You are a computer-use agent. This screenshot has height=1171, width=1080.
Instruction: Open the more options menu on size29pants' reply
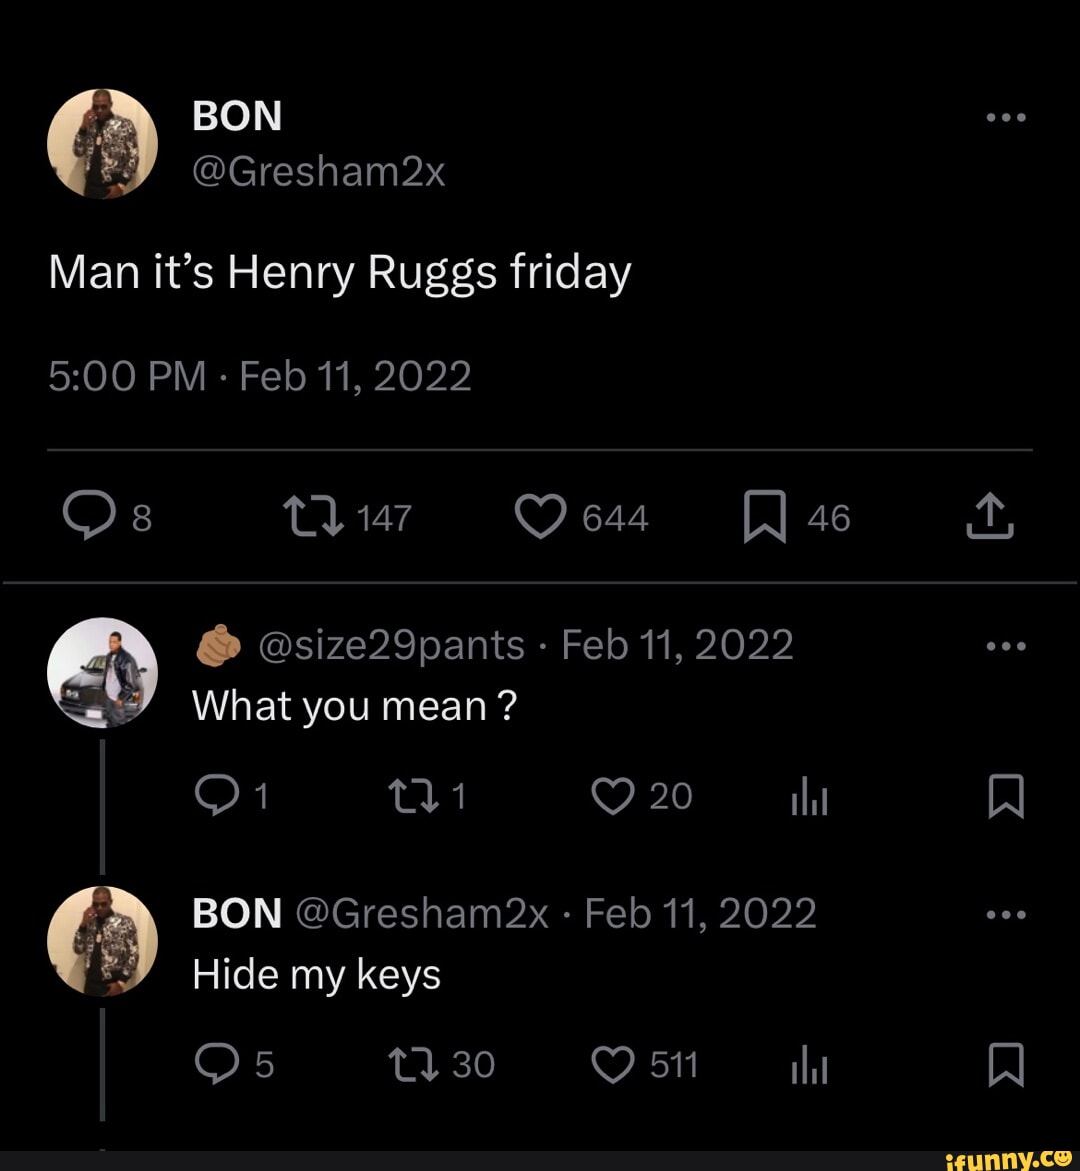[x=1004, y=644]
